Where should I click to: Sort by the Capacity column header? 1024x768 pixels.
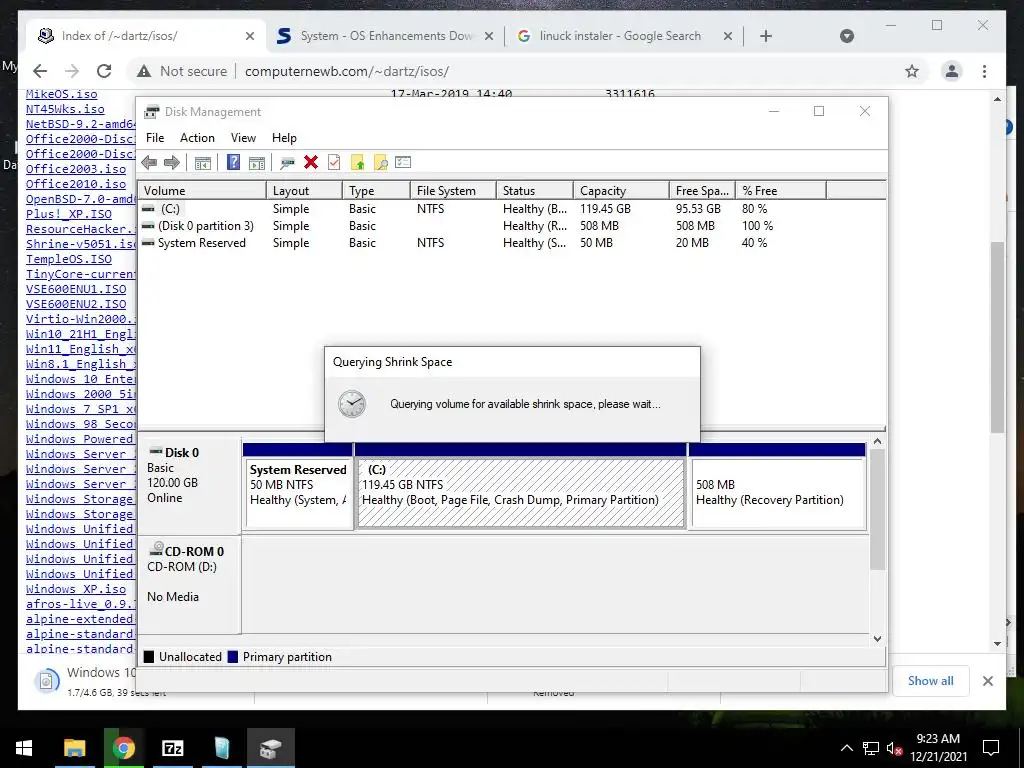tap(621, 191)
